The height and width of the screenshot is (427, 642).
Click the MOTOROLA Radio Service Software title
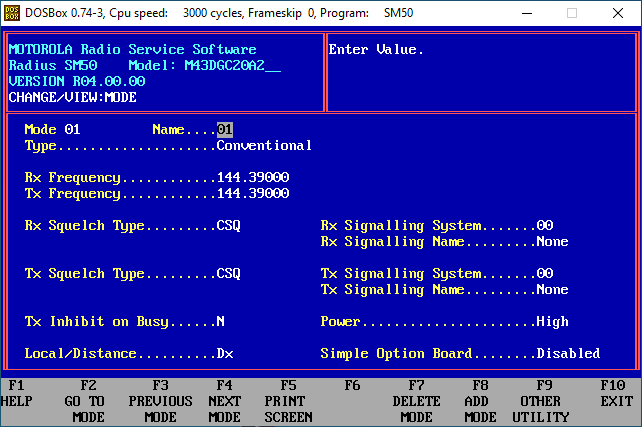pos(133,50)
